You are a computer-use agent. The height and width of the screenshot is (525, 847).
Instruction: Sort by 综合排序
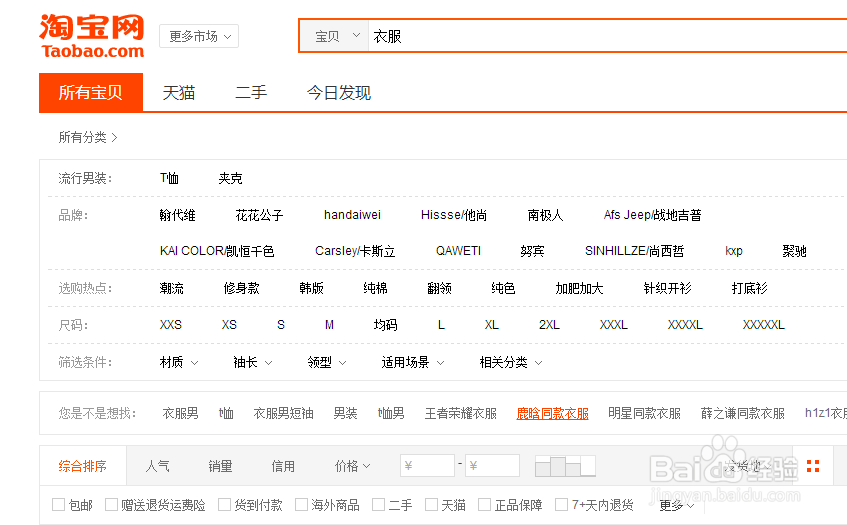point(83,466)
